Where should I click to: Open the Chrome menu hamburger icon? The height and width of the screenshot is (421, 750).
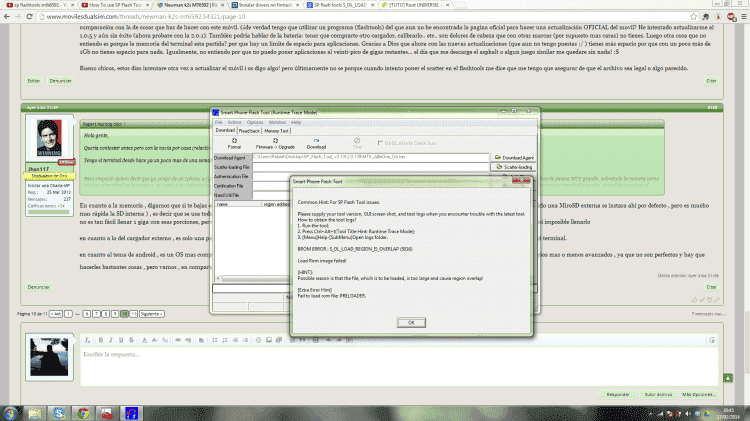[x=744, y=16]
